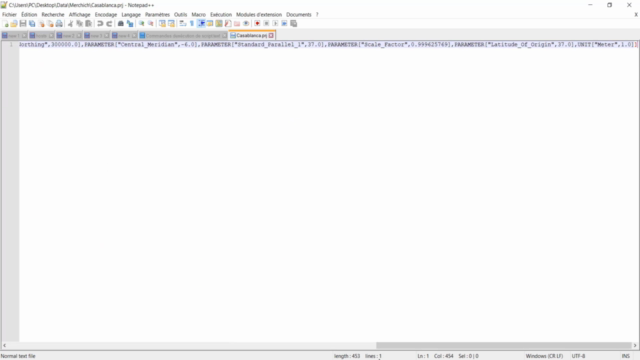Open the Outils menu
The image size is (640, 360).
(180, 15)
